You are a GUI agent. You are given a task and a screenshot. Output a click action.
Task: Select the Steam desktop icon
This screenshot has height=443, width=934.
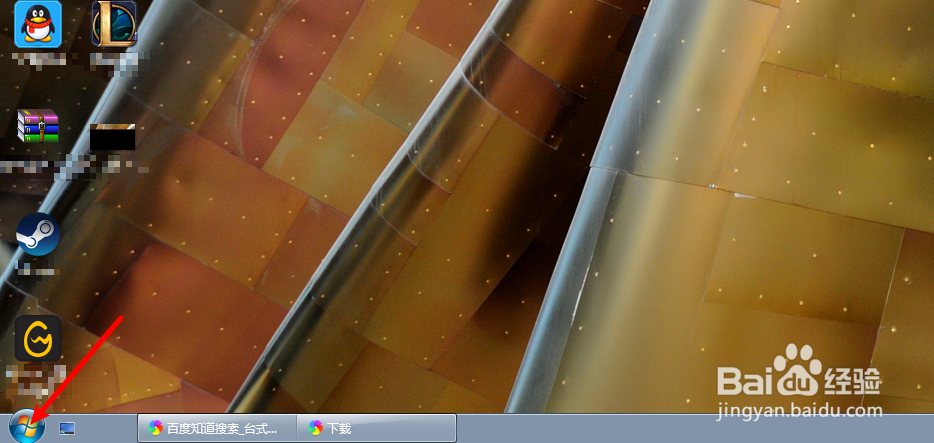click(38, 234)
